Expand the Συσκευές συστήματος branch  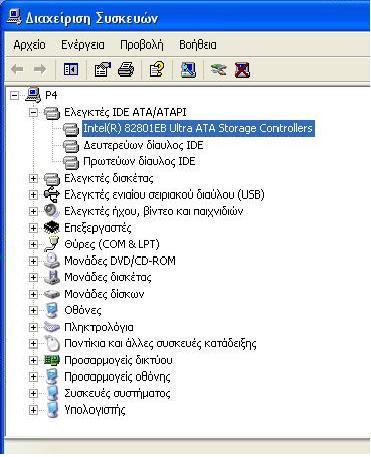33,393
